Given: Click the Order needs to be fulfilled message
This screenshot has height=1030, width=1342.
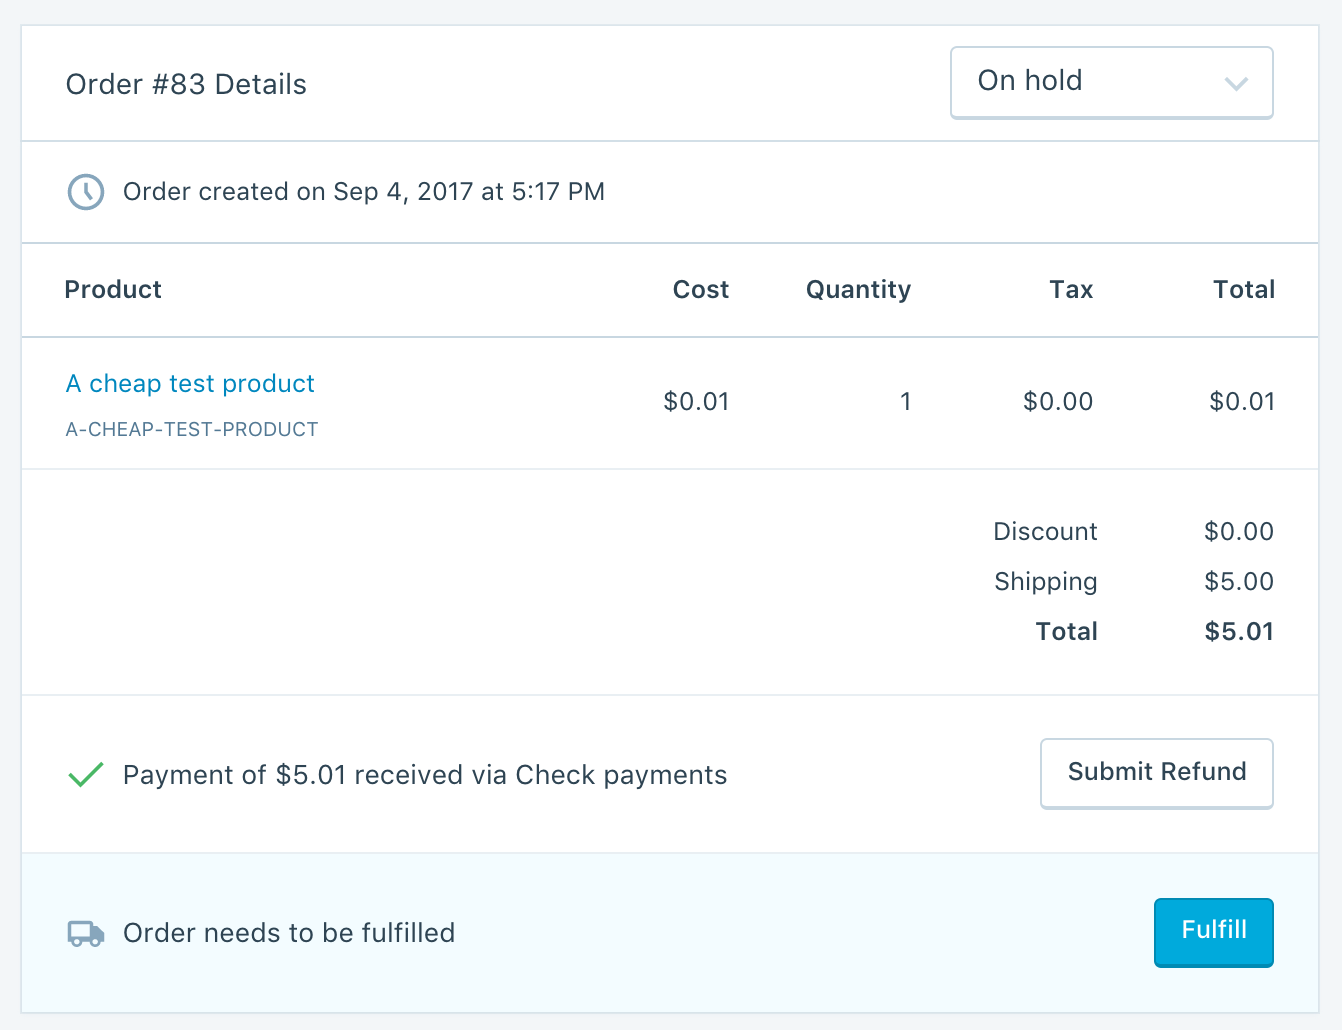Looking at the screenshot, I should click(x=289, y=934).
